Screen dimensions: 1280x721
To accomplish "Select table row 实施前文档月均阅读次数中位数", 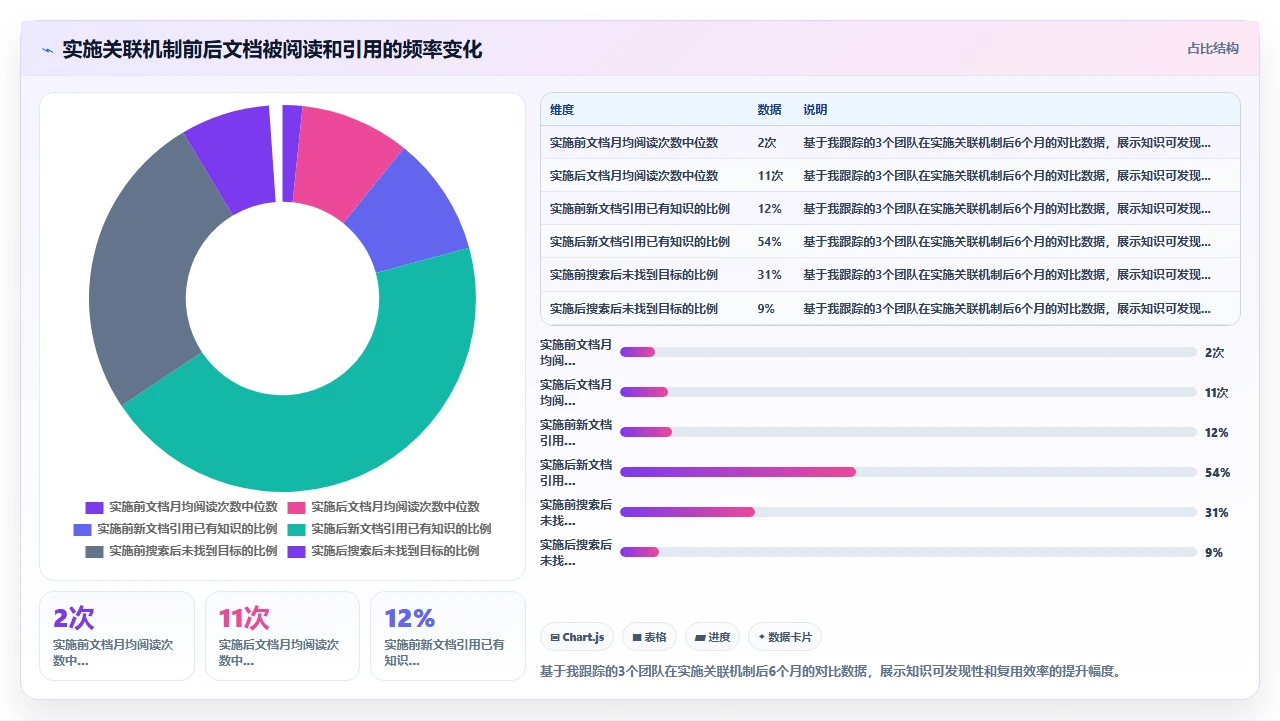I will pos(890,142).
